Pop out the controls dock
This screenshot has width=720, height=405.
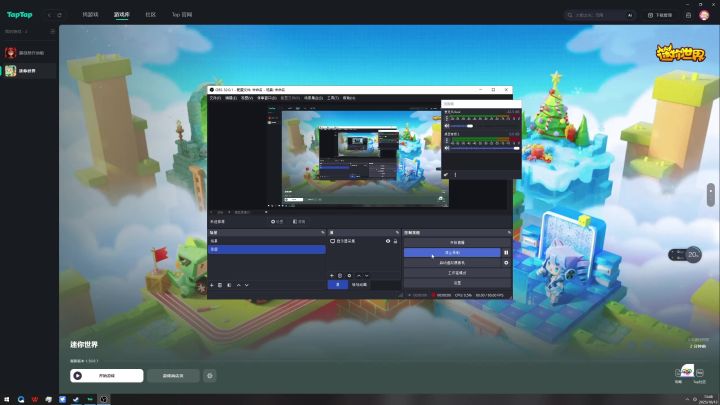click(509, 233)
